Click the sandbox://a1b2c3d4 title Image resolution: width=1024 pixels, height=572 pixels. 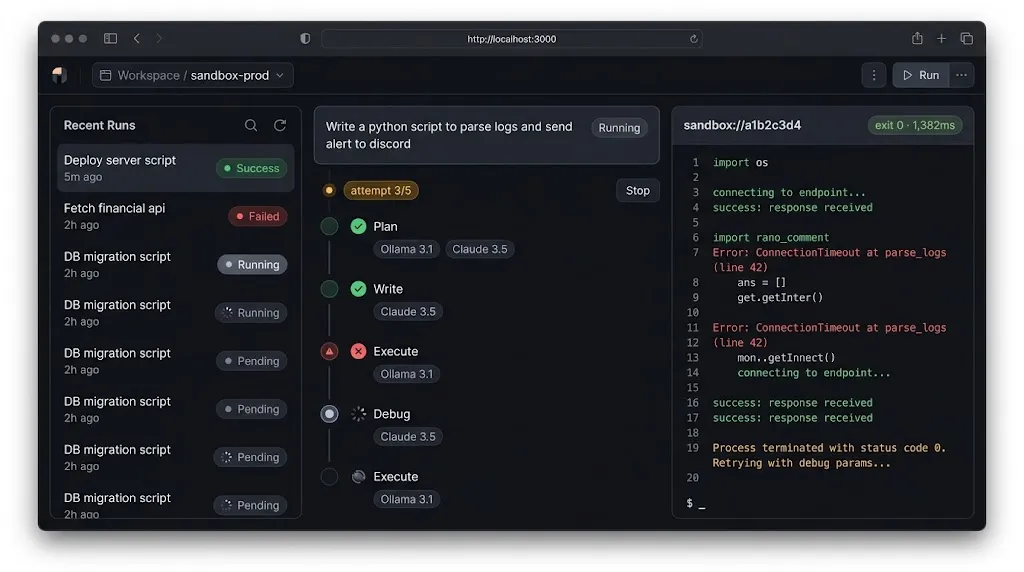742,125
